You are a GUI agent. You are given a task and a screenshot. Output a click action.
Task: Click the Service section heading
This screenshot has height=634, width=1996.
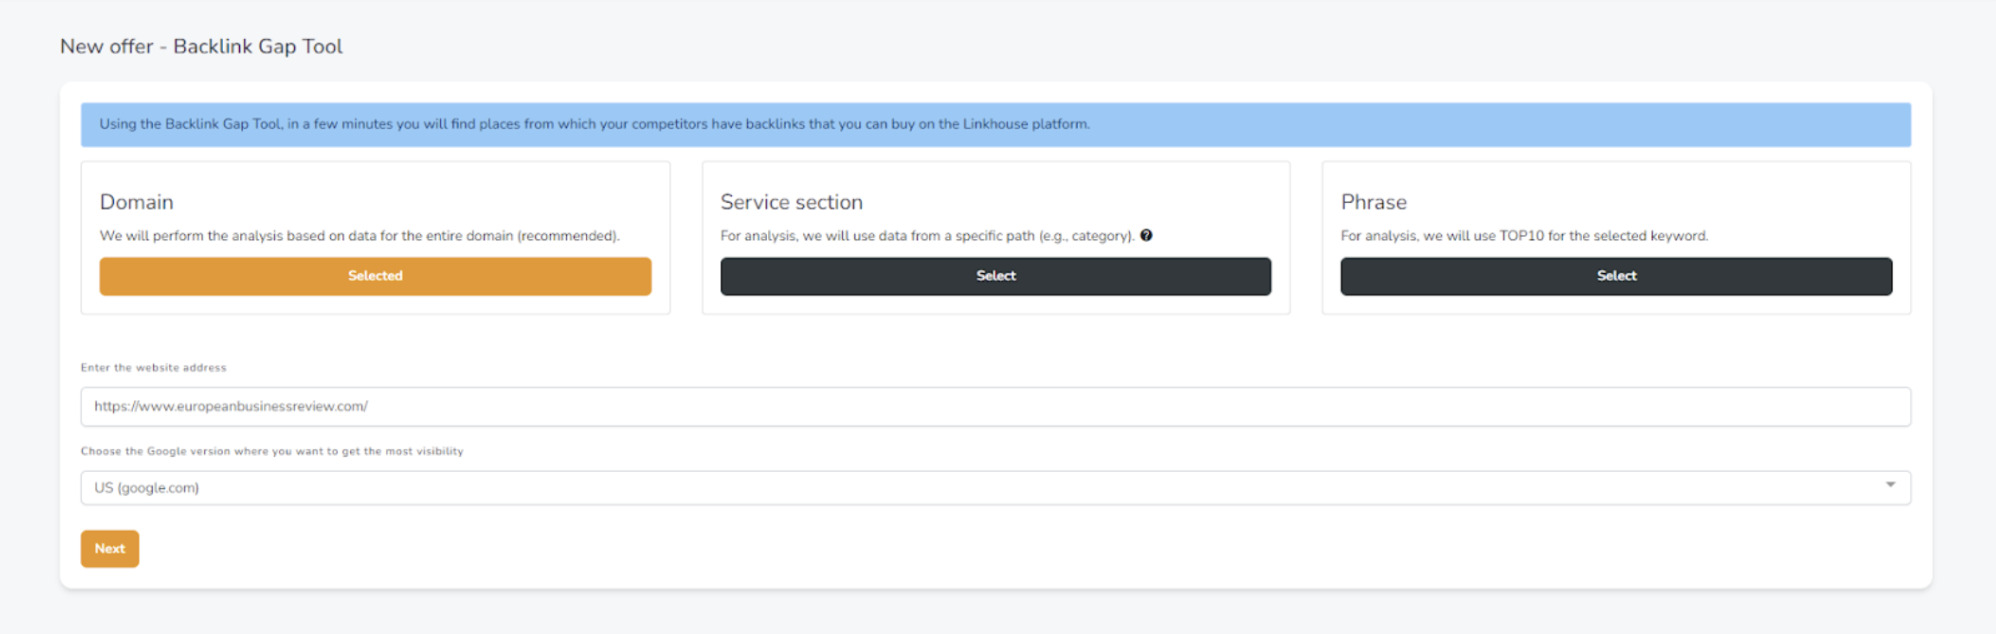click(791, 202)
